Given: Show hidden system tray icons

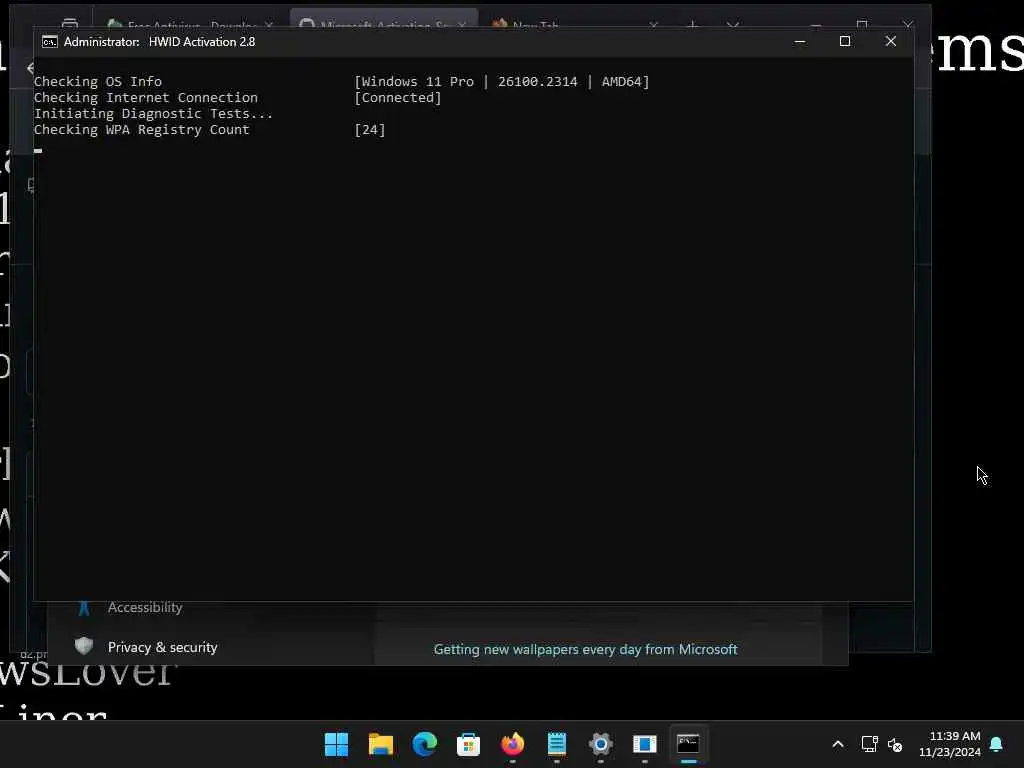Looking at the screenshot, I should (x=838, y=744).
